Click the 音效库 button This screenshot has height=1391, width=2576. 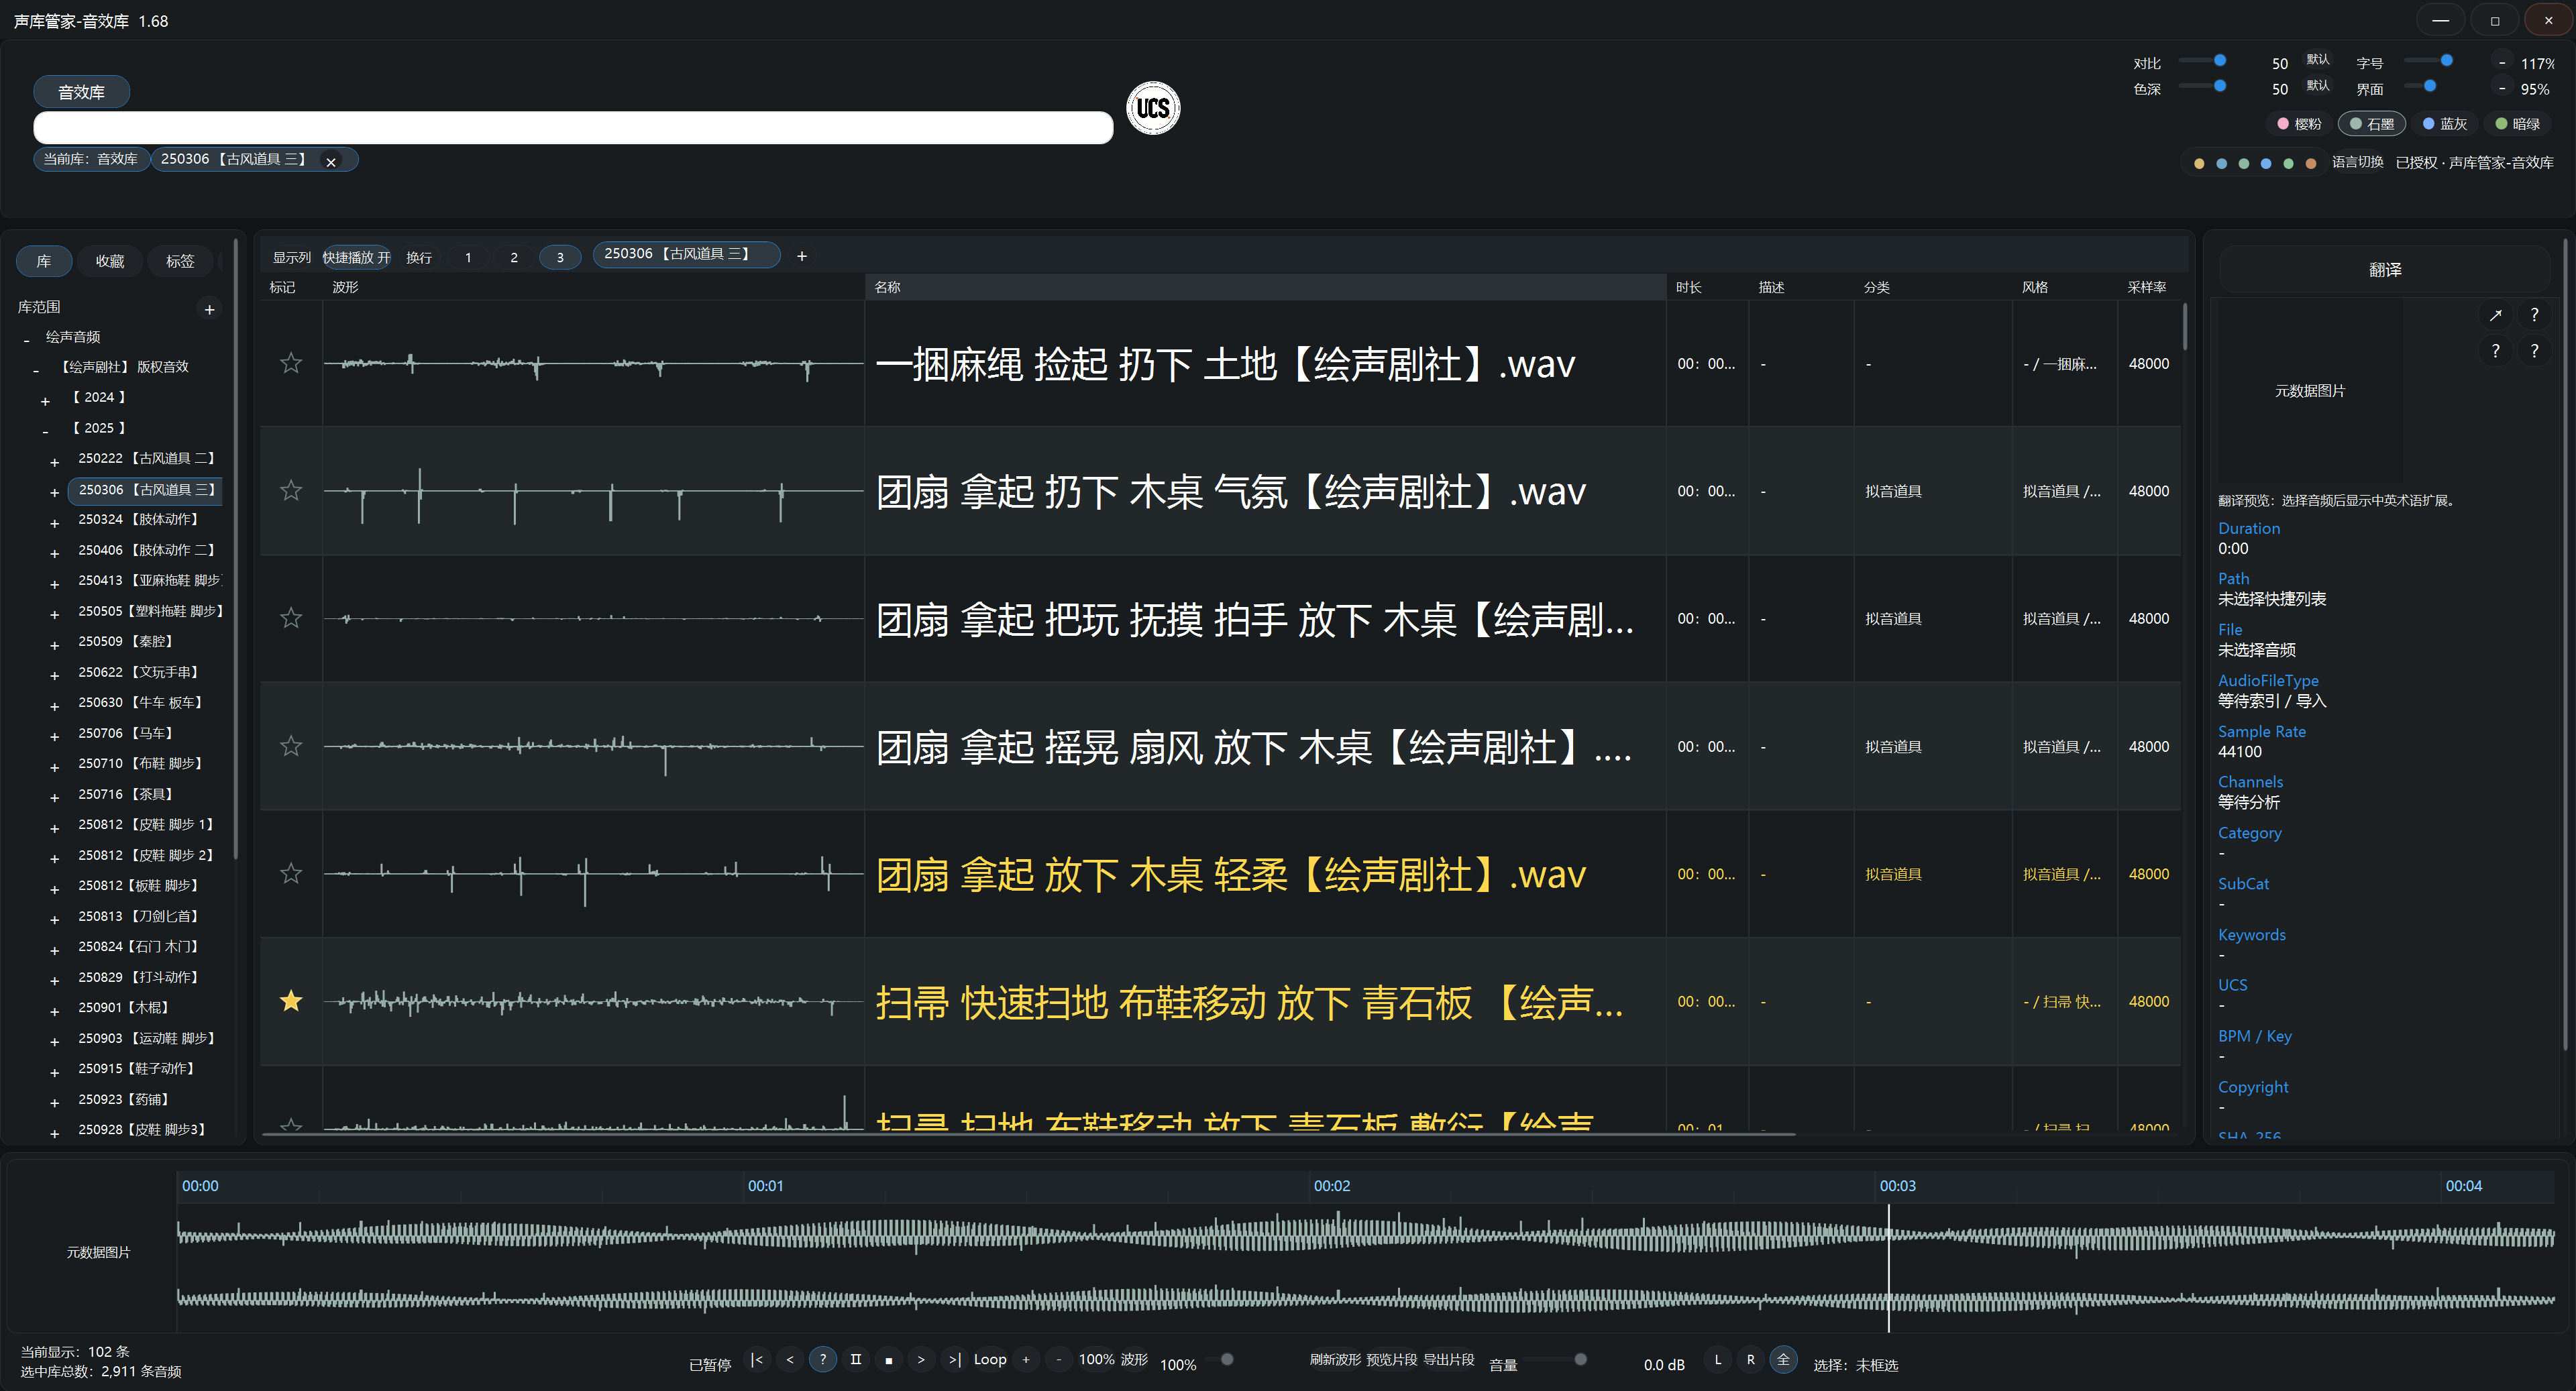pos(82,92)
